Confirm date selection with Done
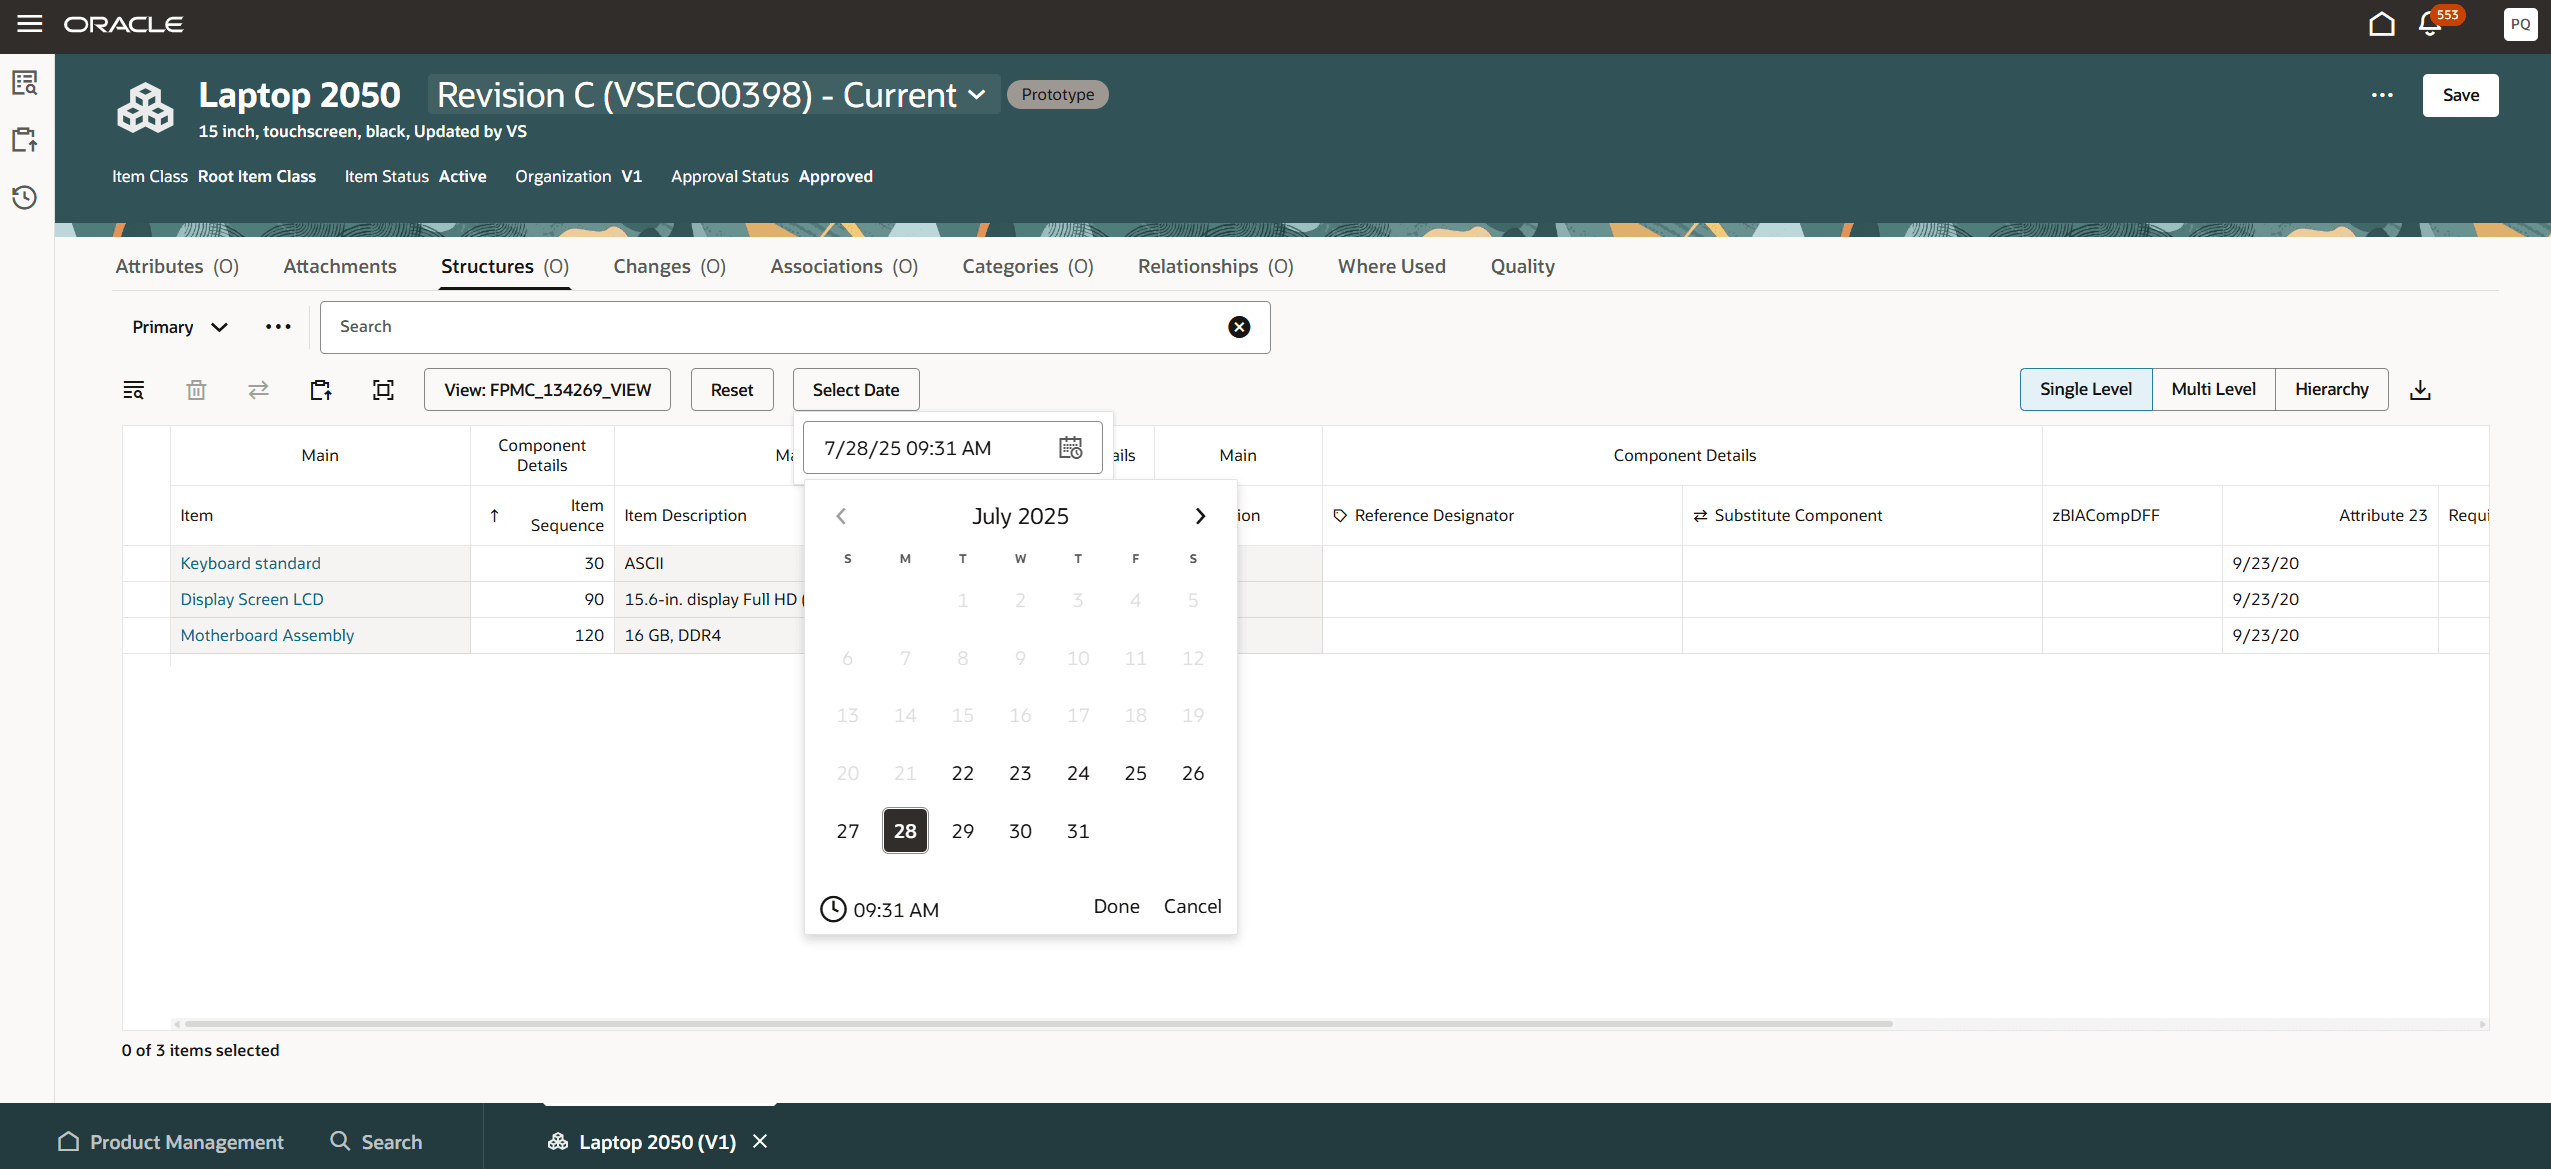The image size is (2551, 1169). point(1115,906)
